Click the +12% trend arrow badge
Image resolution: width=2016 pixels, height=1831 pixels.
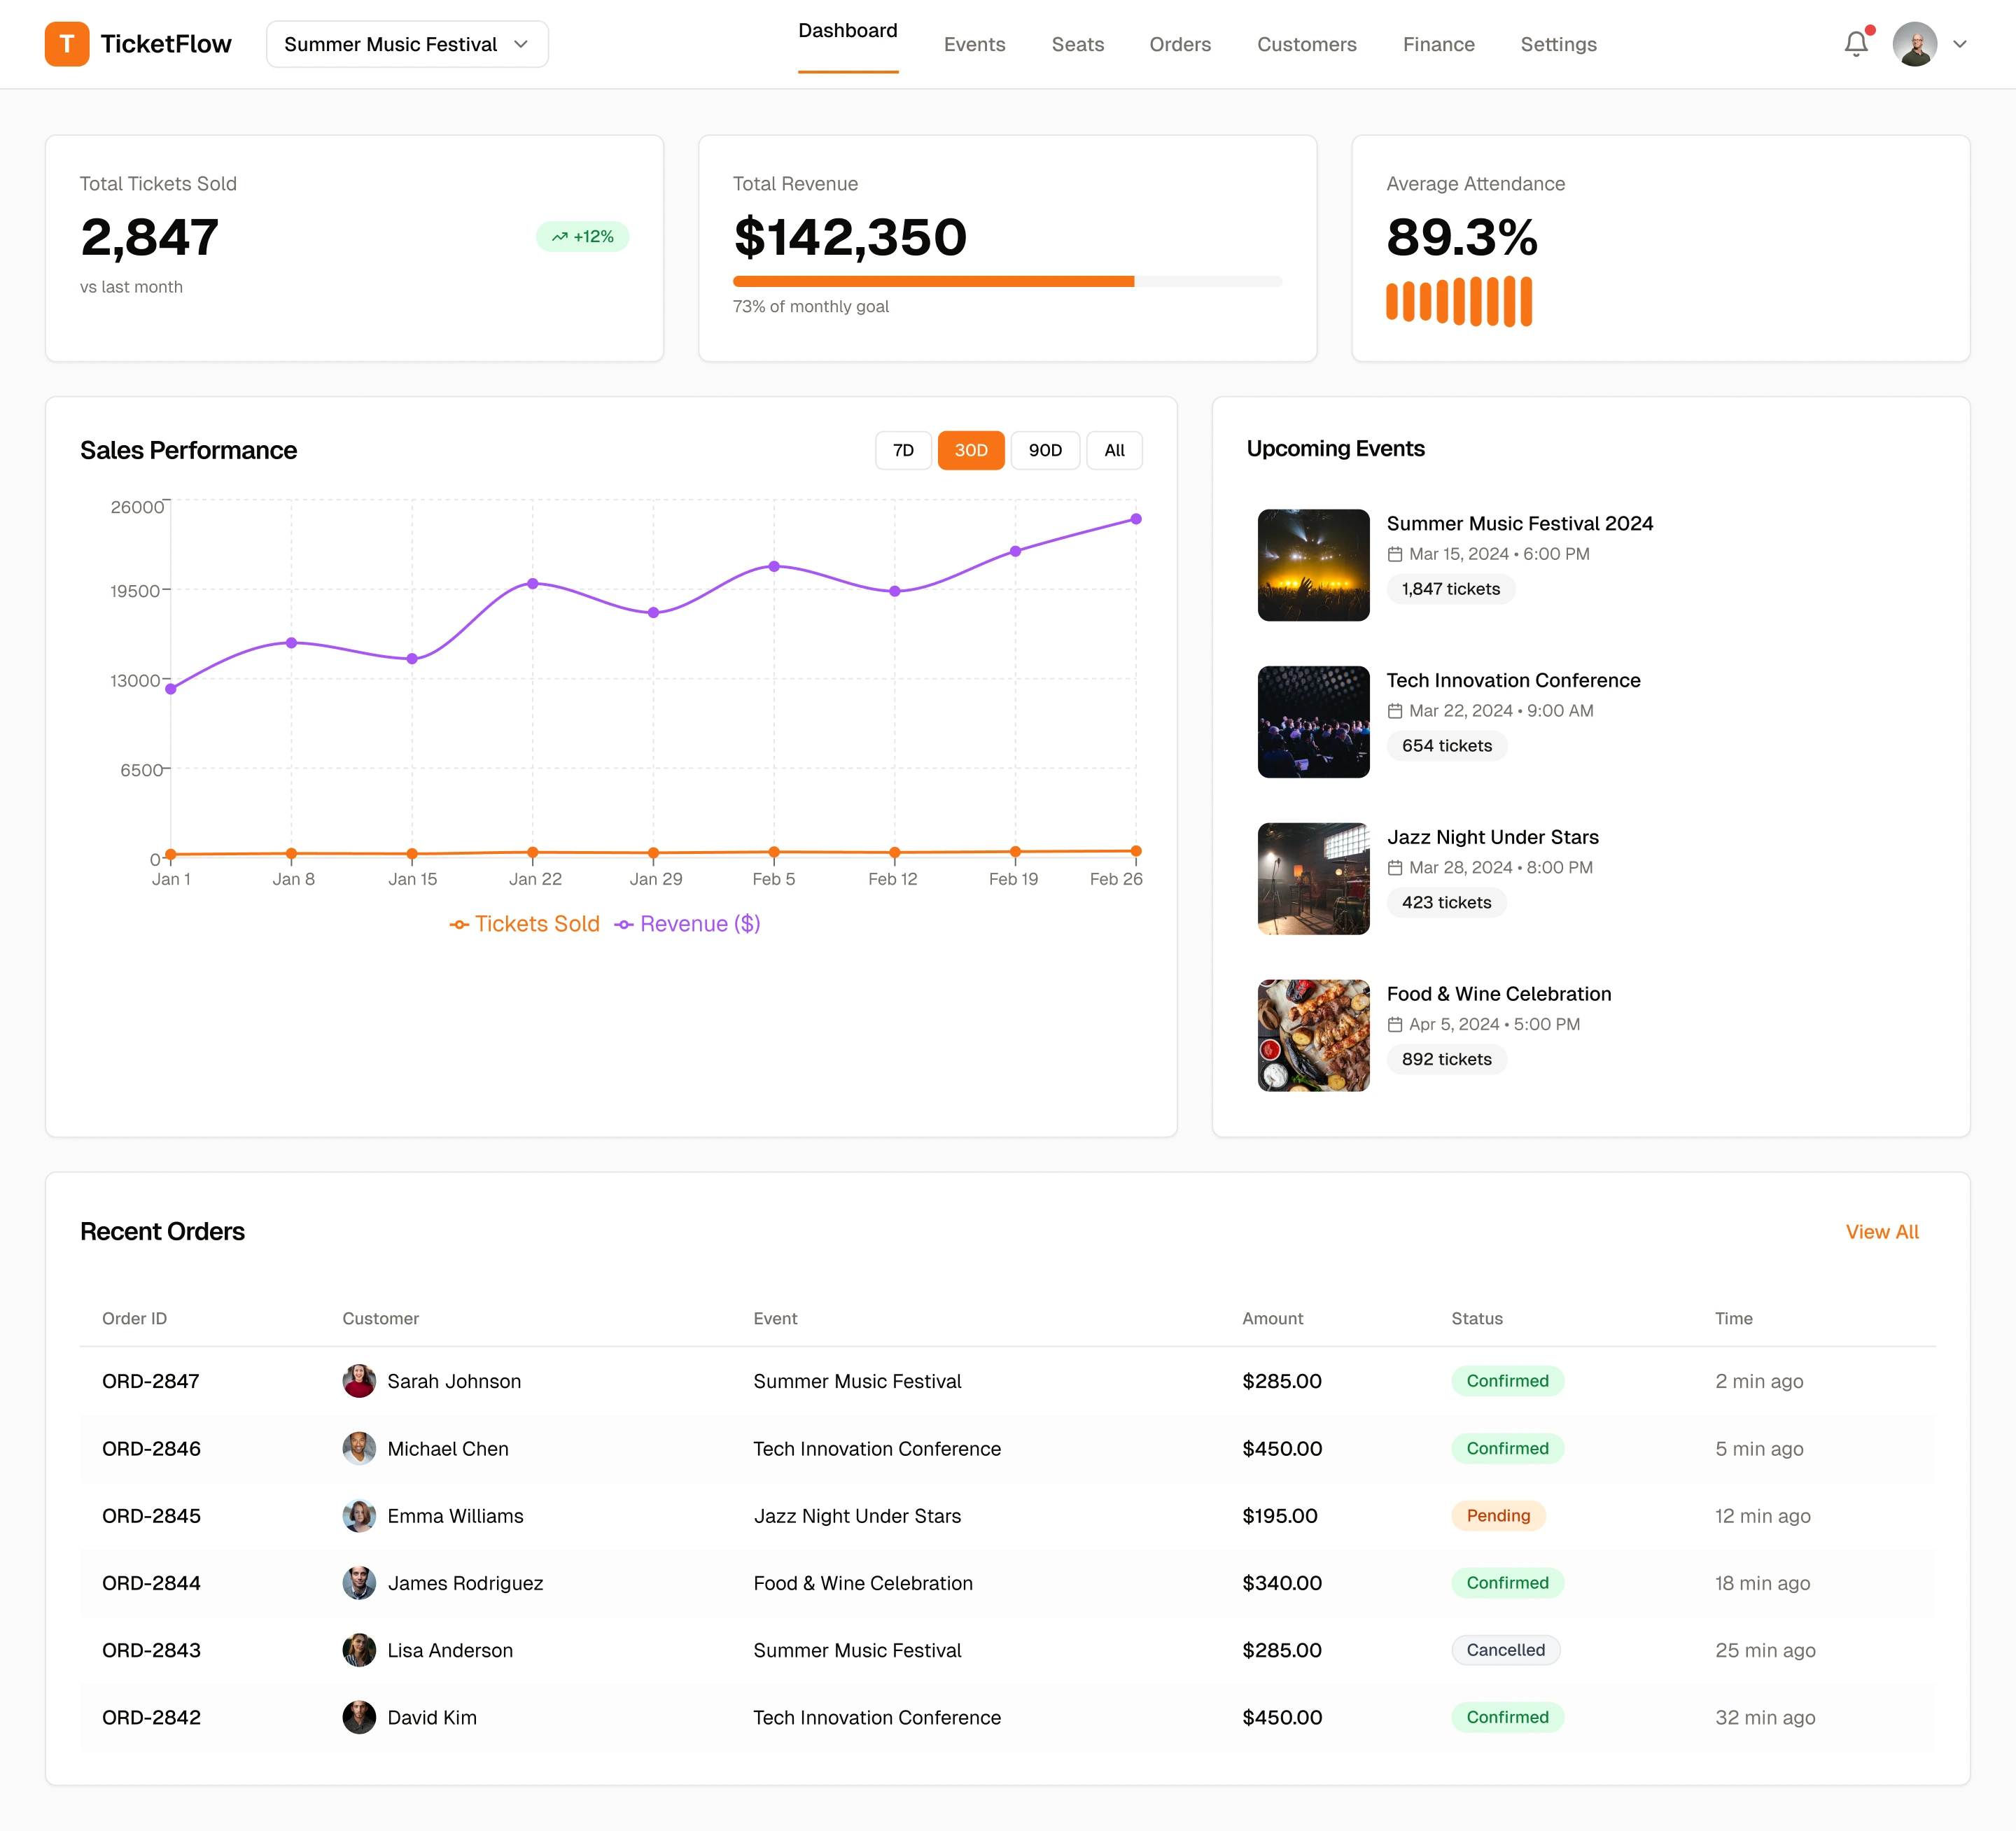(x=582, y=237)
